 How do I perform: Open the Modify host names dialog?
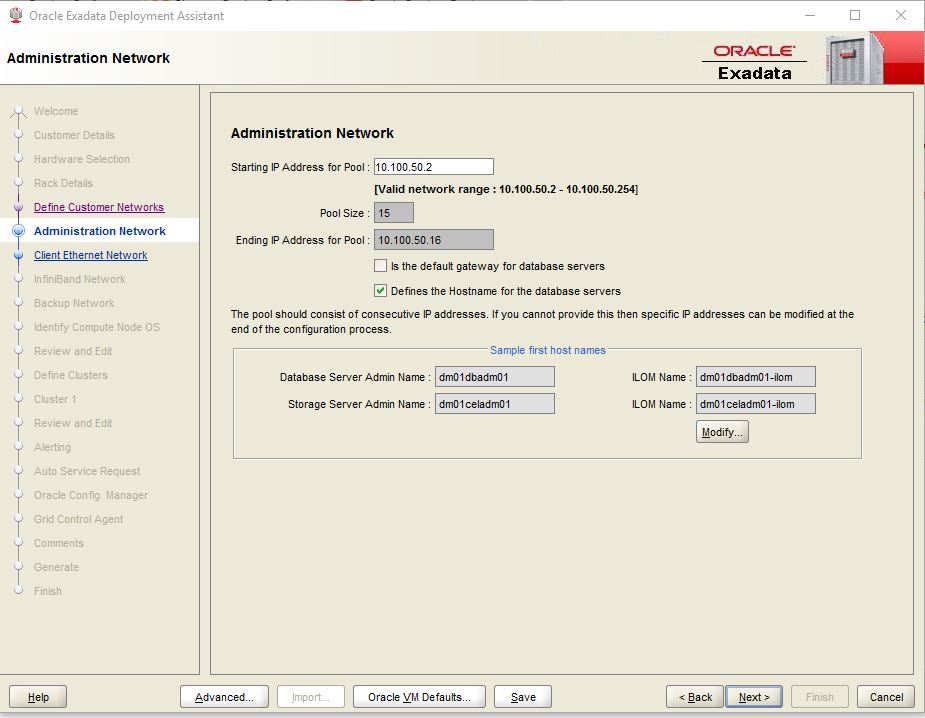722,432
